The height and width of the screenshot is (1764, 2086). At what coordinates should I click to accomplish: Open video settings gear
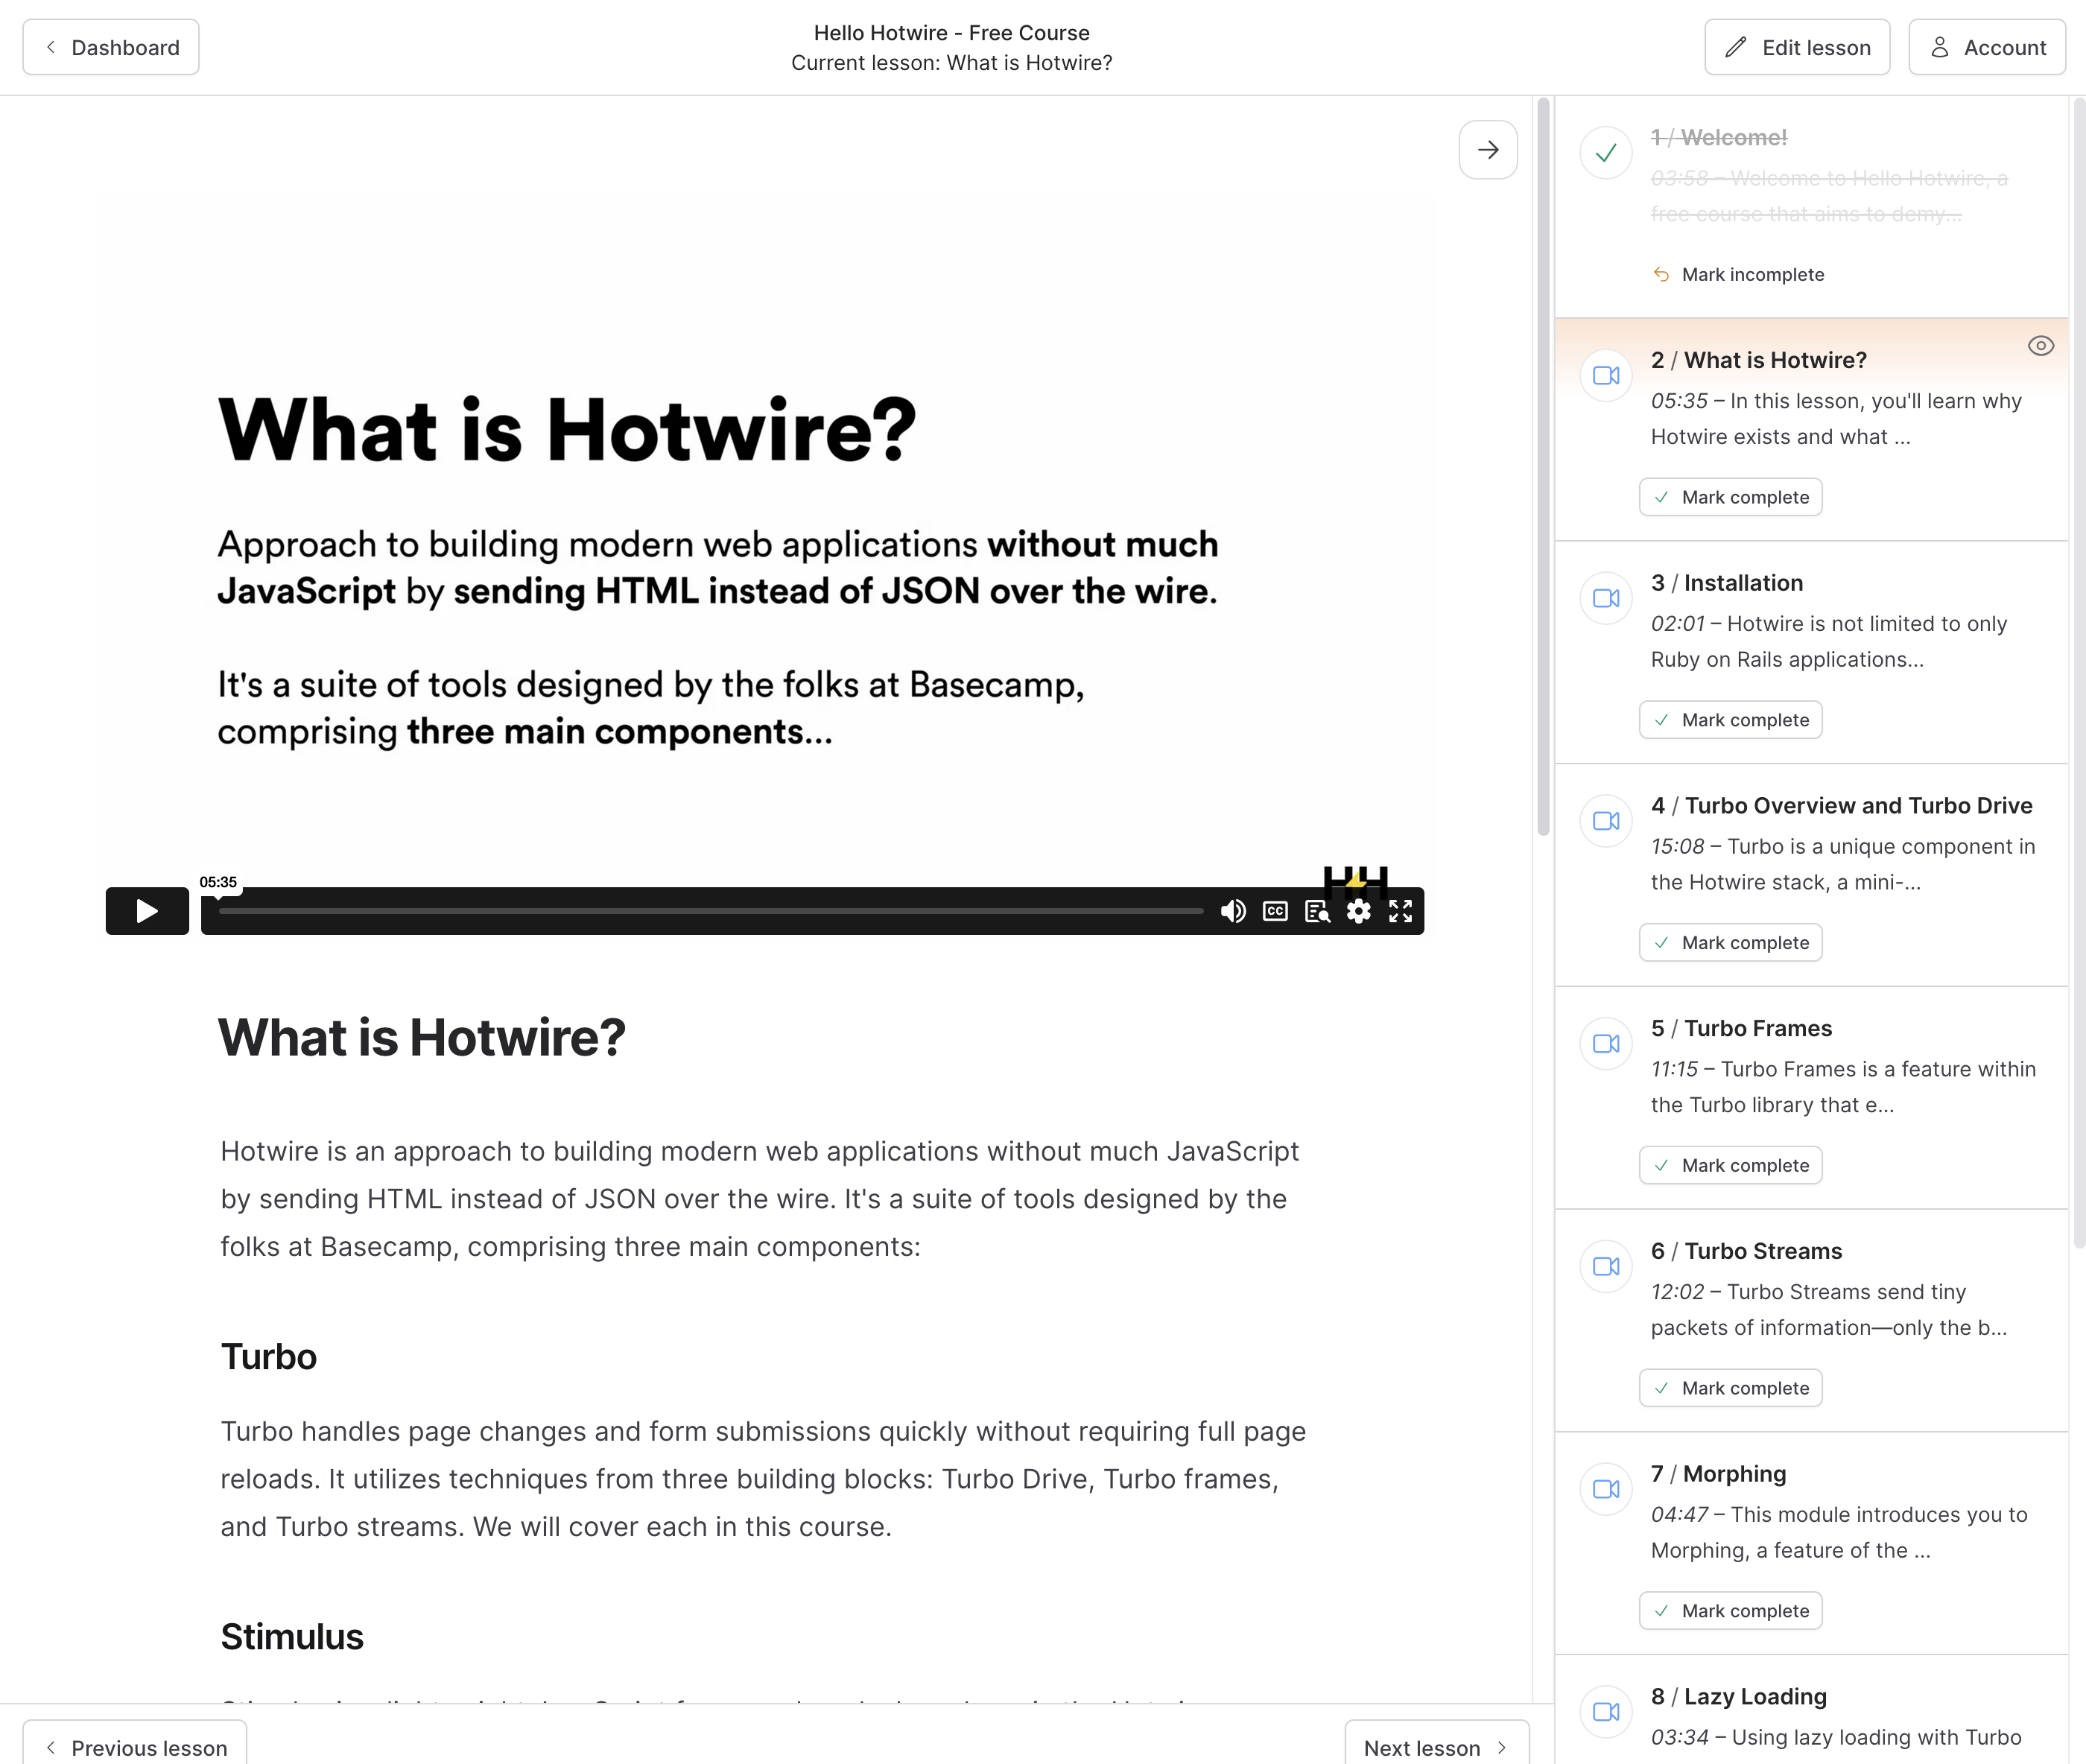(1358, 911)
